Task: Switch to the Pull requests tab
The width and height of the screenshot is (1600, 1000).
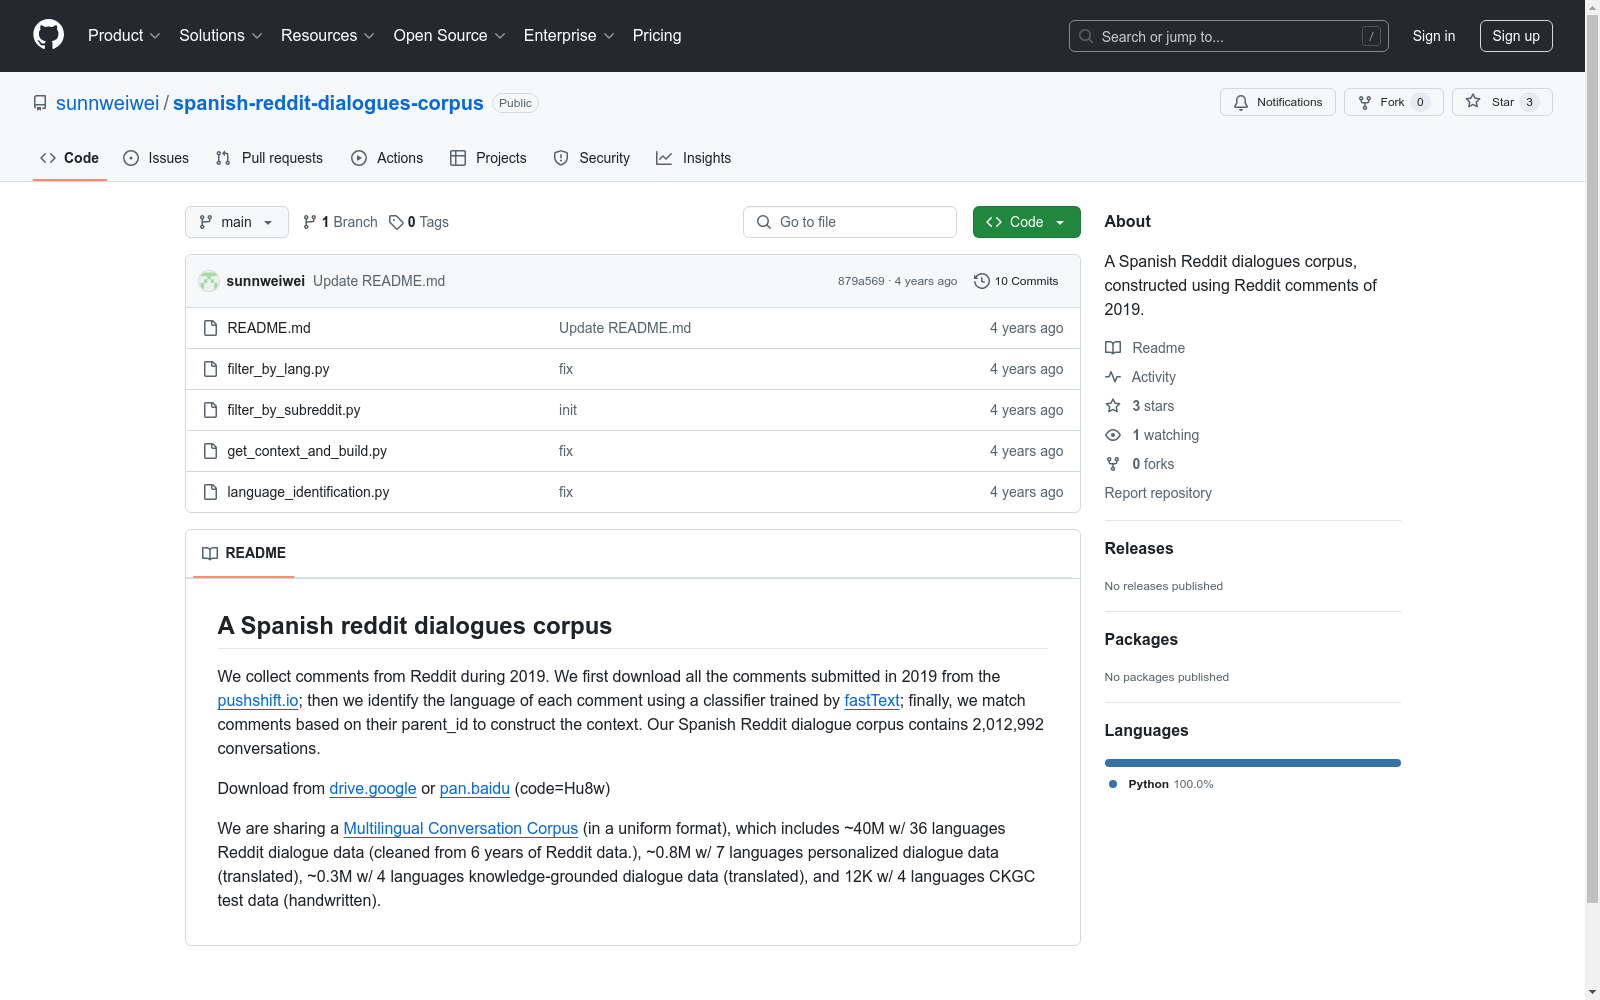Action: pos(269,158)
